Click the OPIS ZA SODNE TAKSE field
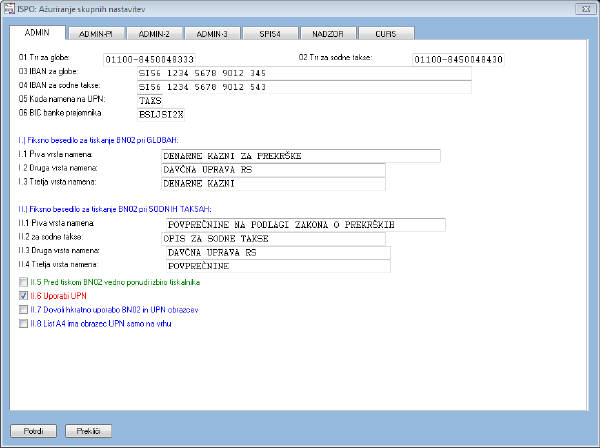Screen dimensions: 600x448 click(272, 239)
